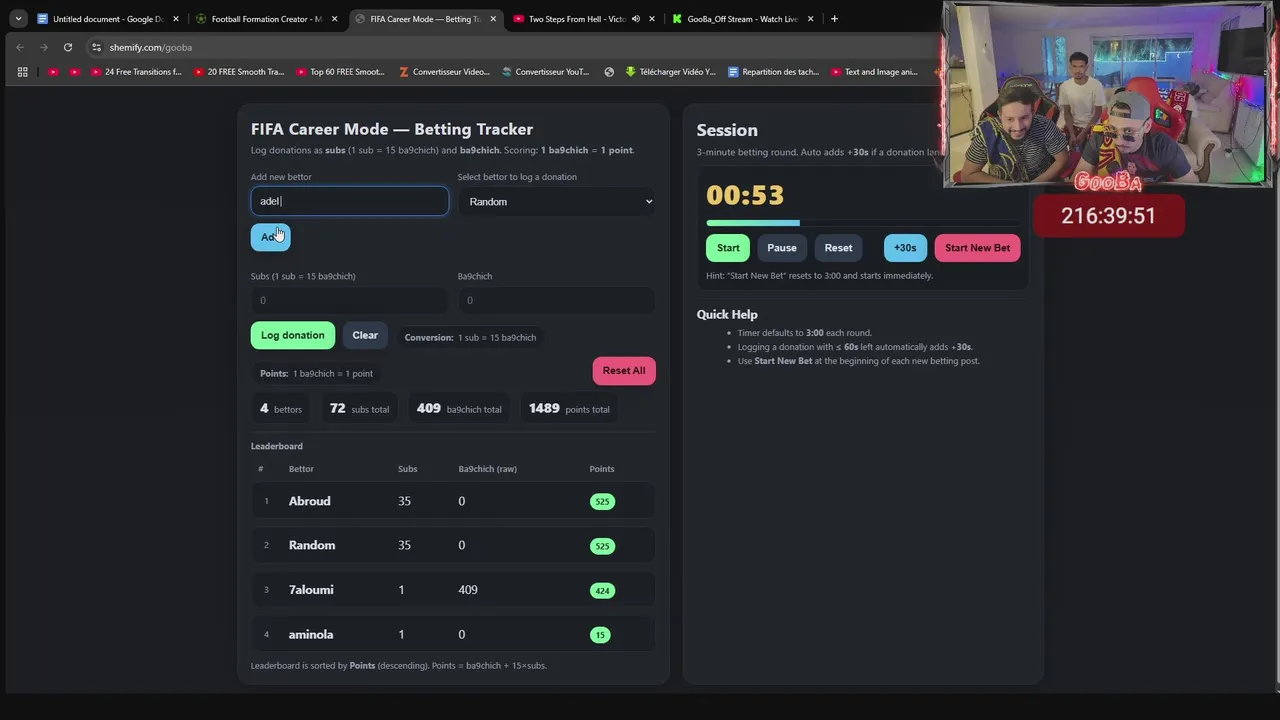This screenshot has height=720, width=1280.
Task: Click aminola's 15 points badge
Action: tap(600, 634)
